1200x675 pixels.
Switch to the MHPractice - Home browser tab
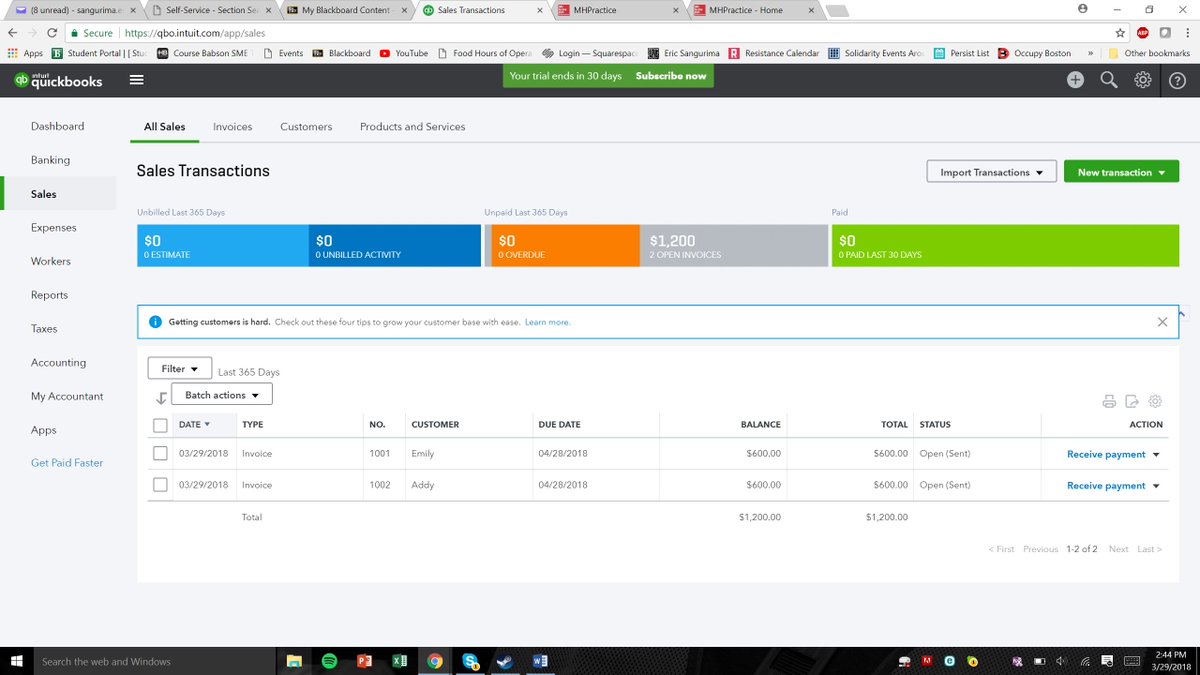point(756,10)
